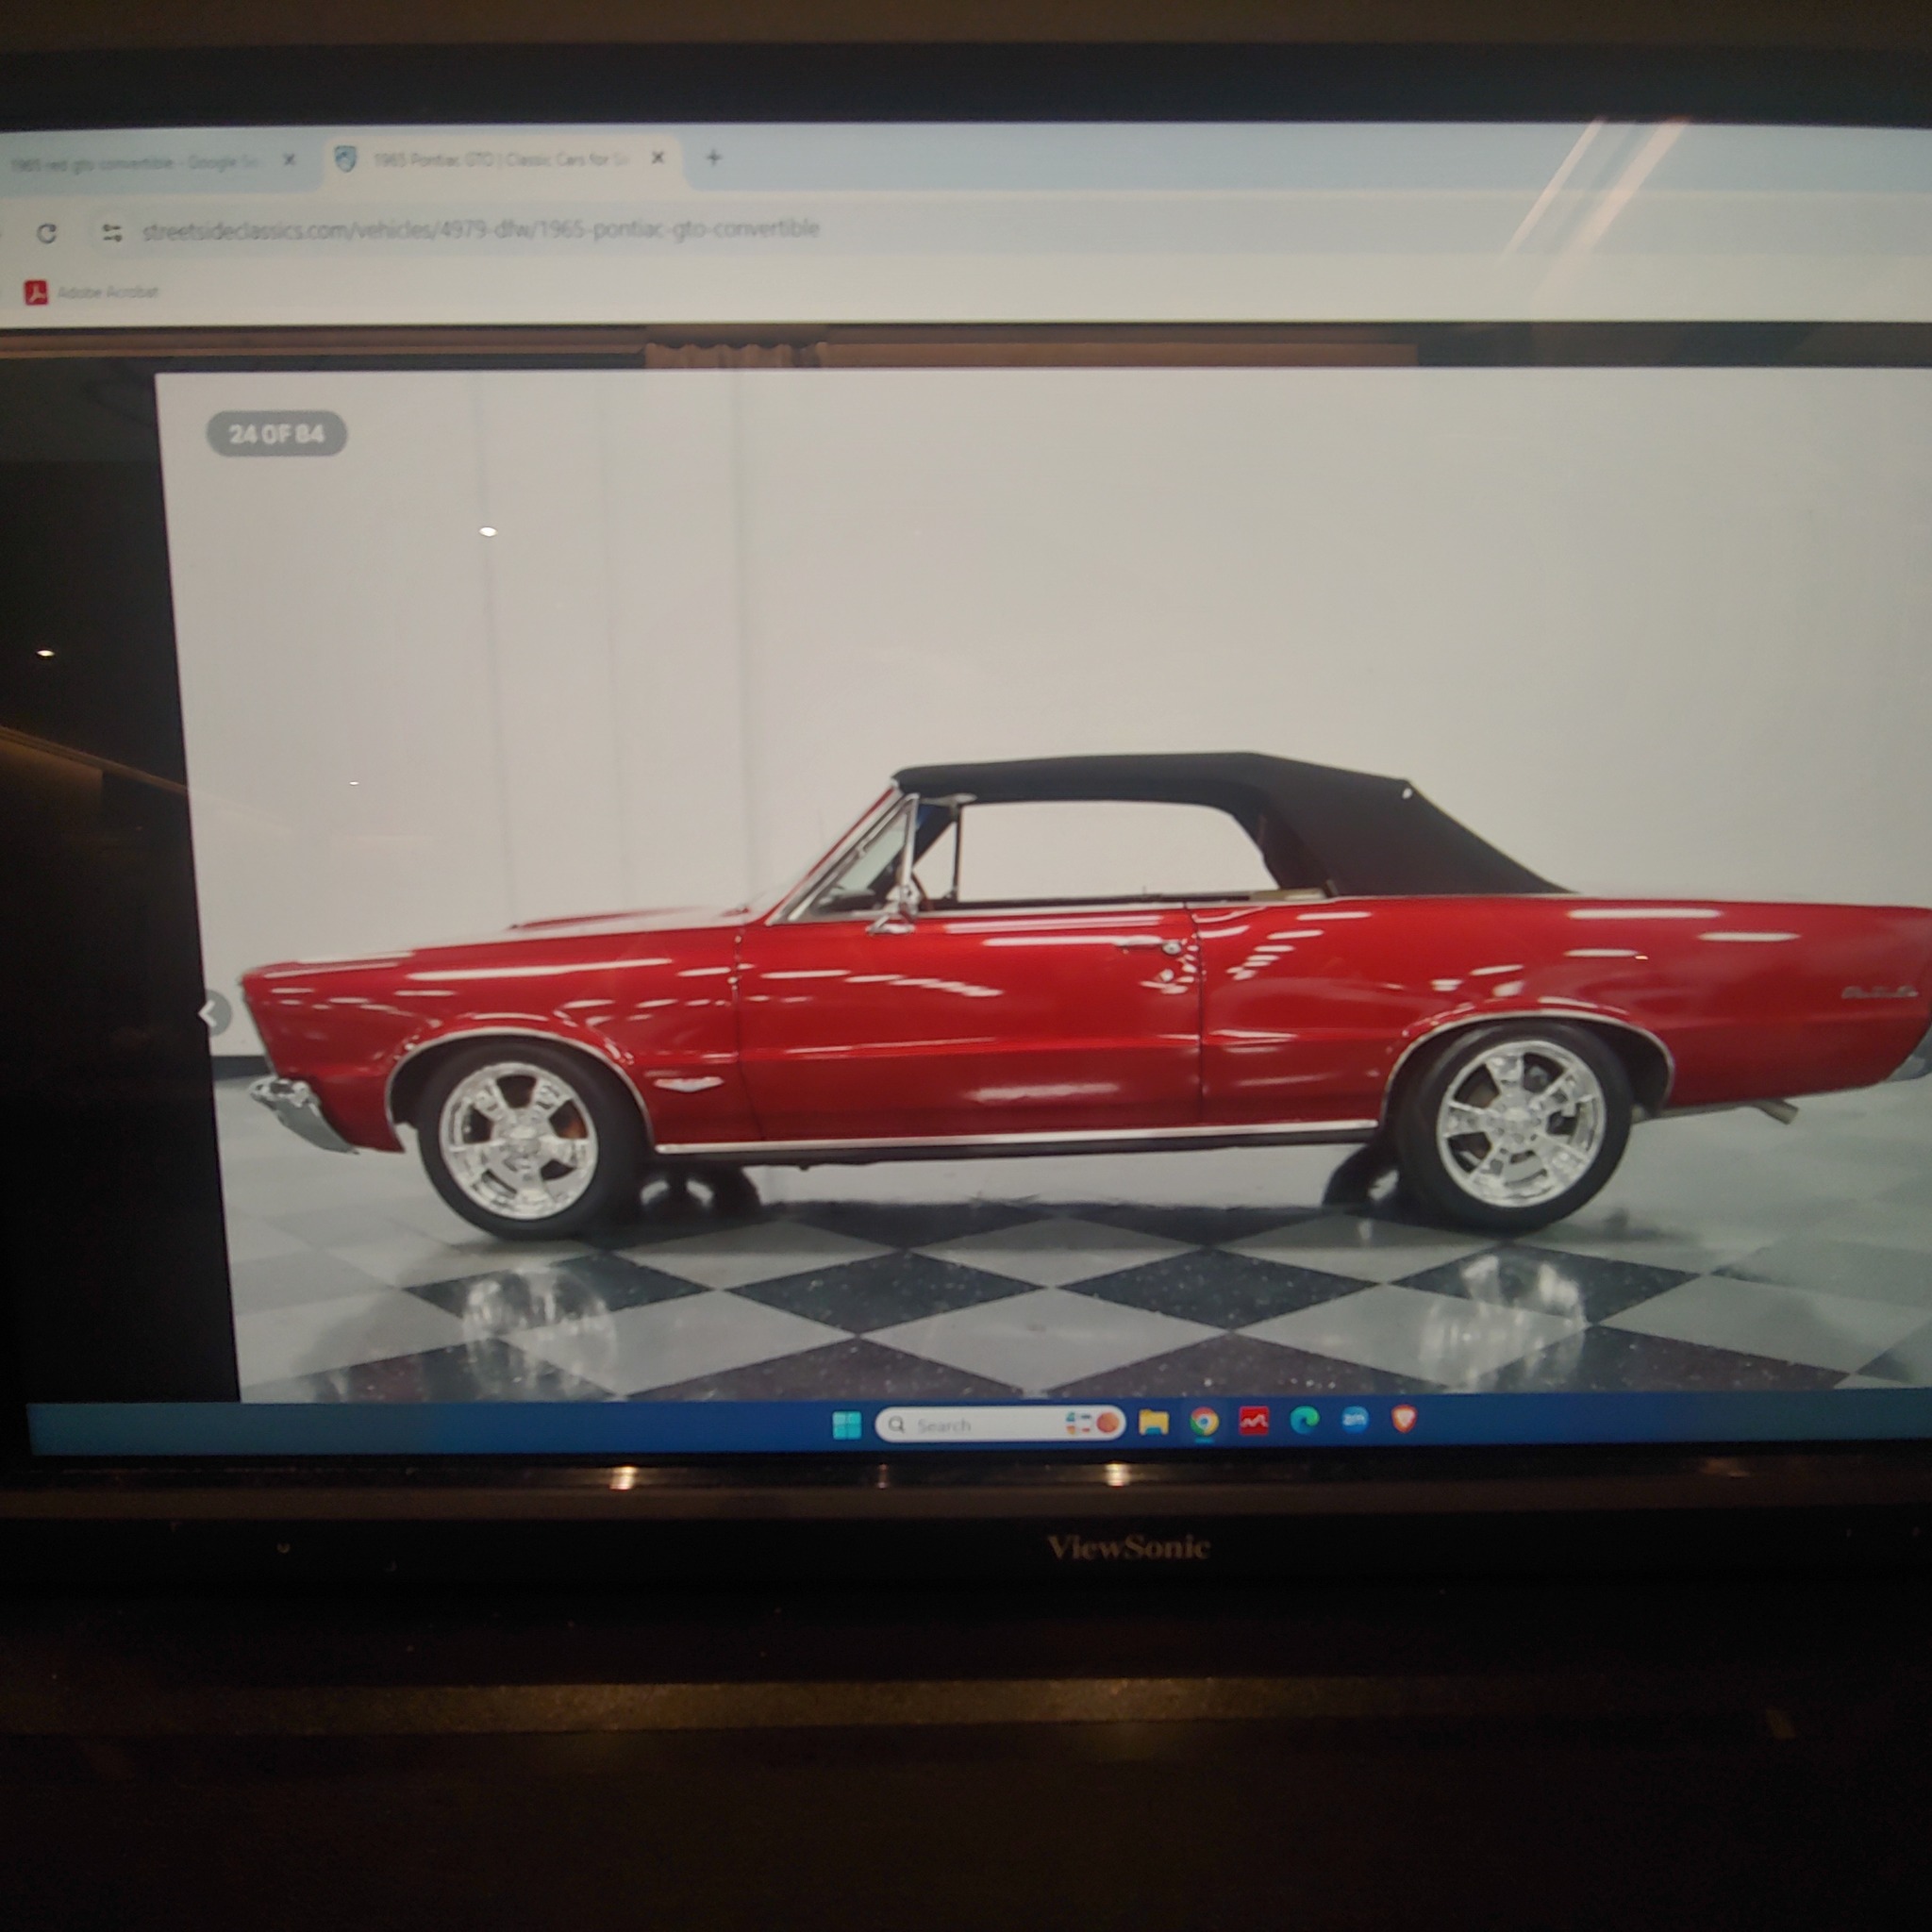Image resolution: width=1932 pixels, height=1932 pixels.
Task: Reload the page with the refresh icon
Action: click(46, 233)
